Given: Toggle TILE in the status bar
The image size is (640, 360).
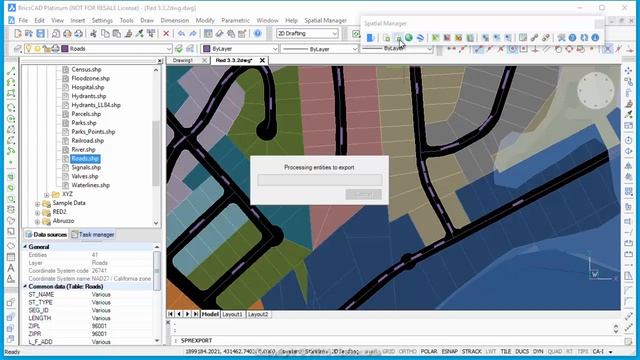Looking at the screenshot, I should pyautogui.click(x=506, y=351).
